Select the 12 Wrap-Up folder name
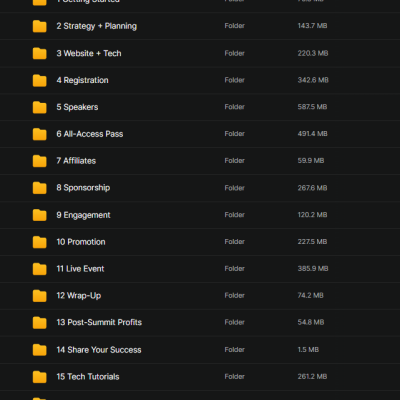400x400 pixels. click(x=79, y=296)
